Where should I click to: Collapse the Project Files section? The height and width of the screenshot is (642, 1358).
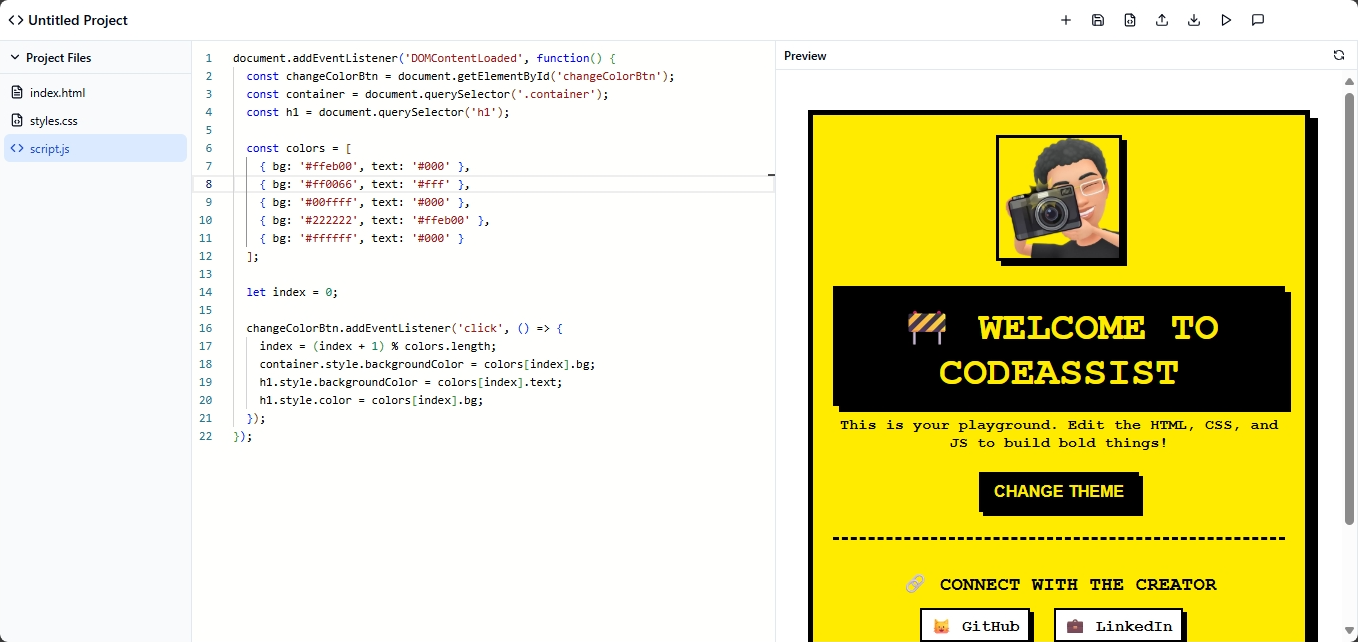point(15,58)
